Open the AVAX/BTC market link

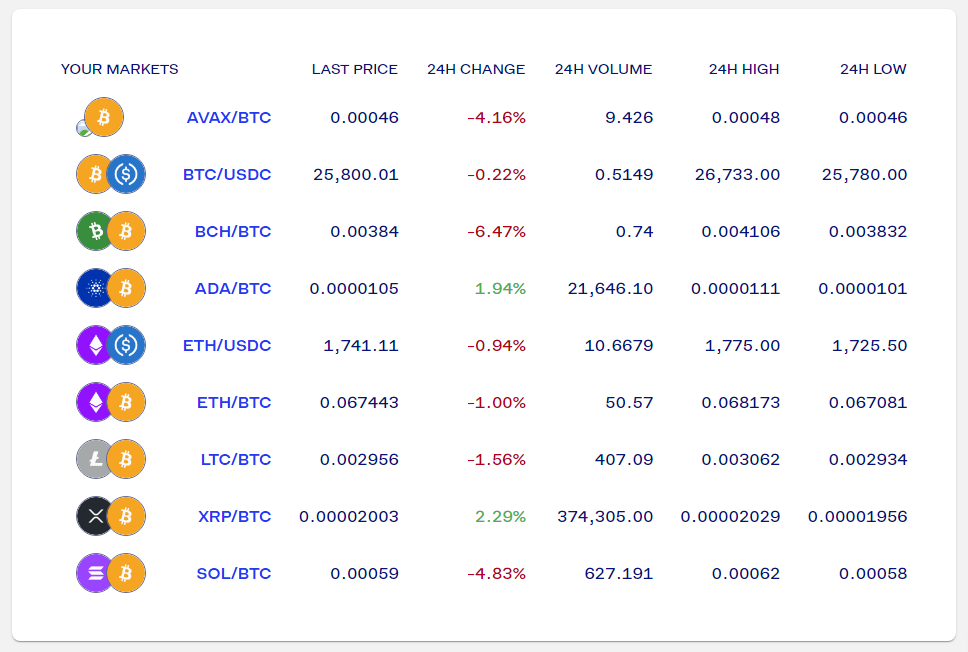pyautogui.click(x=229, y=117)
